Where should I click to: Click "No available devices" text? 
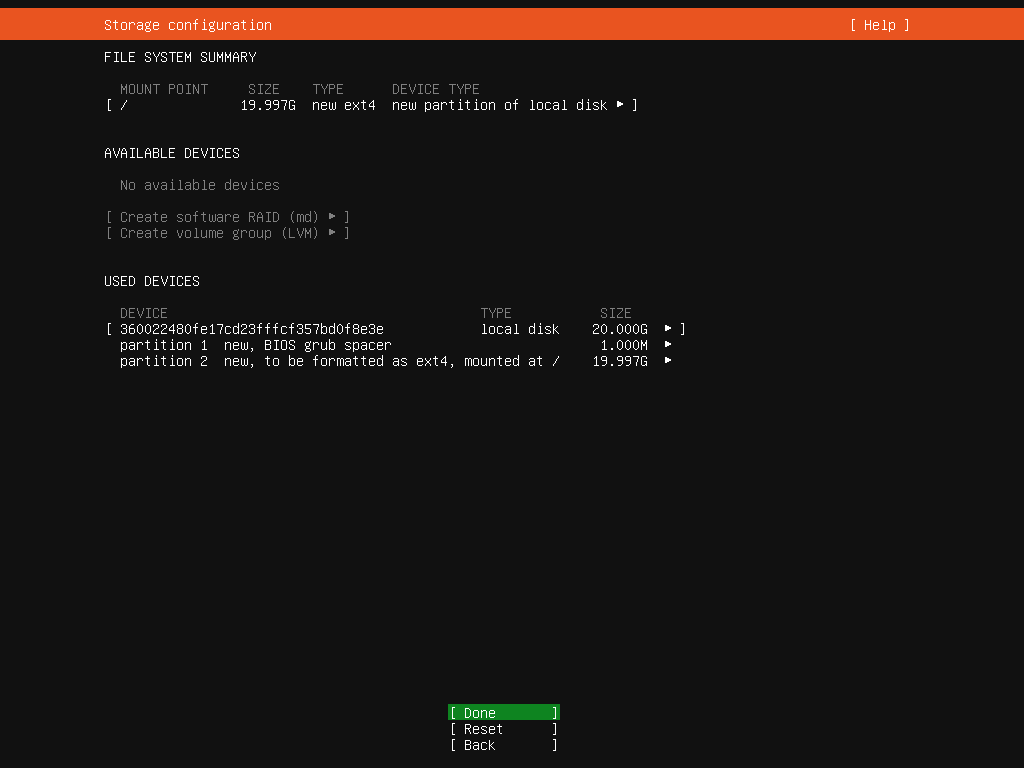(x=200, y=185)
